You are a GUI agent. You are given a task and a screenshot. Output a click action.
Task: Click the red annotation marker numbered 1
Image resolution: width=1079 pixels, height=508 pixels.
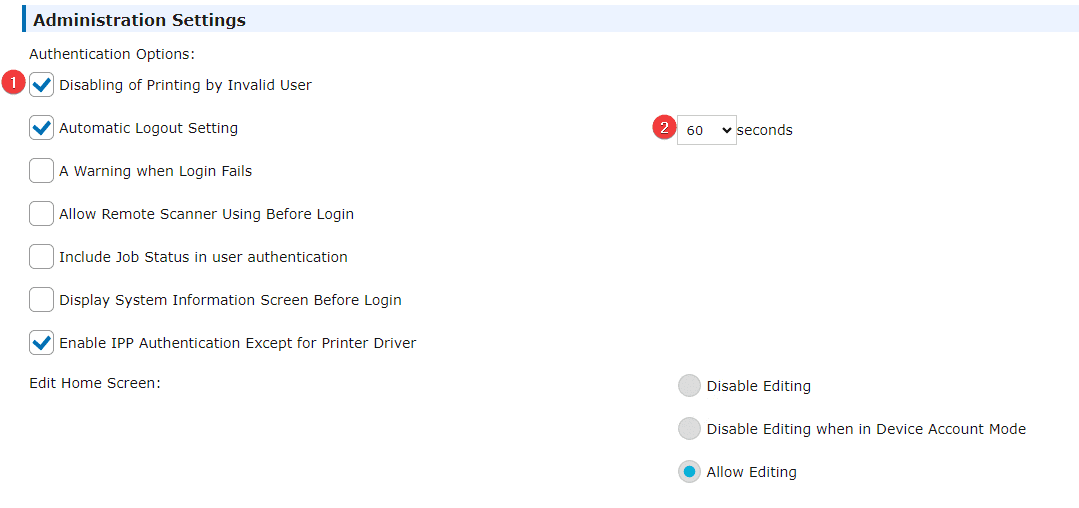click(13, 83)
